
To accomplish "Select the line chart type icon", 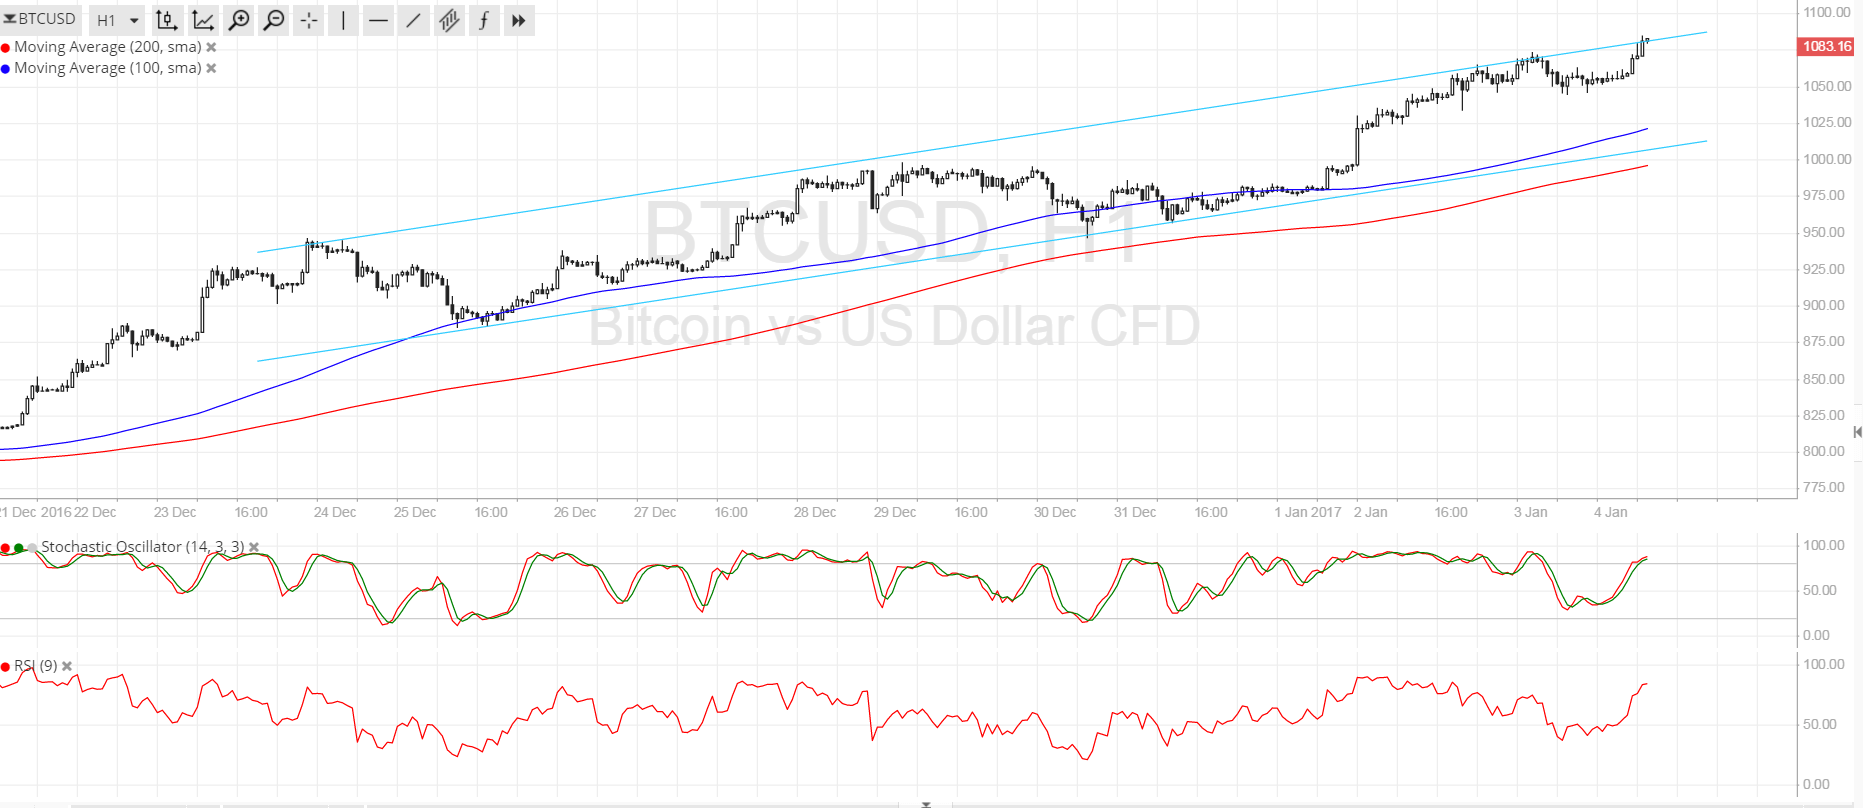I will click(203, 20).
